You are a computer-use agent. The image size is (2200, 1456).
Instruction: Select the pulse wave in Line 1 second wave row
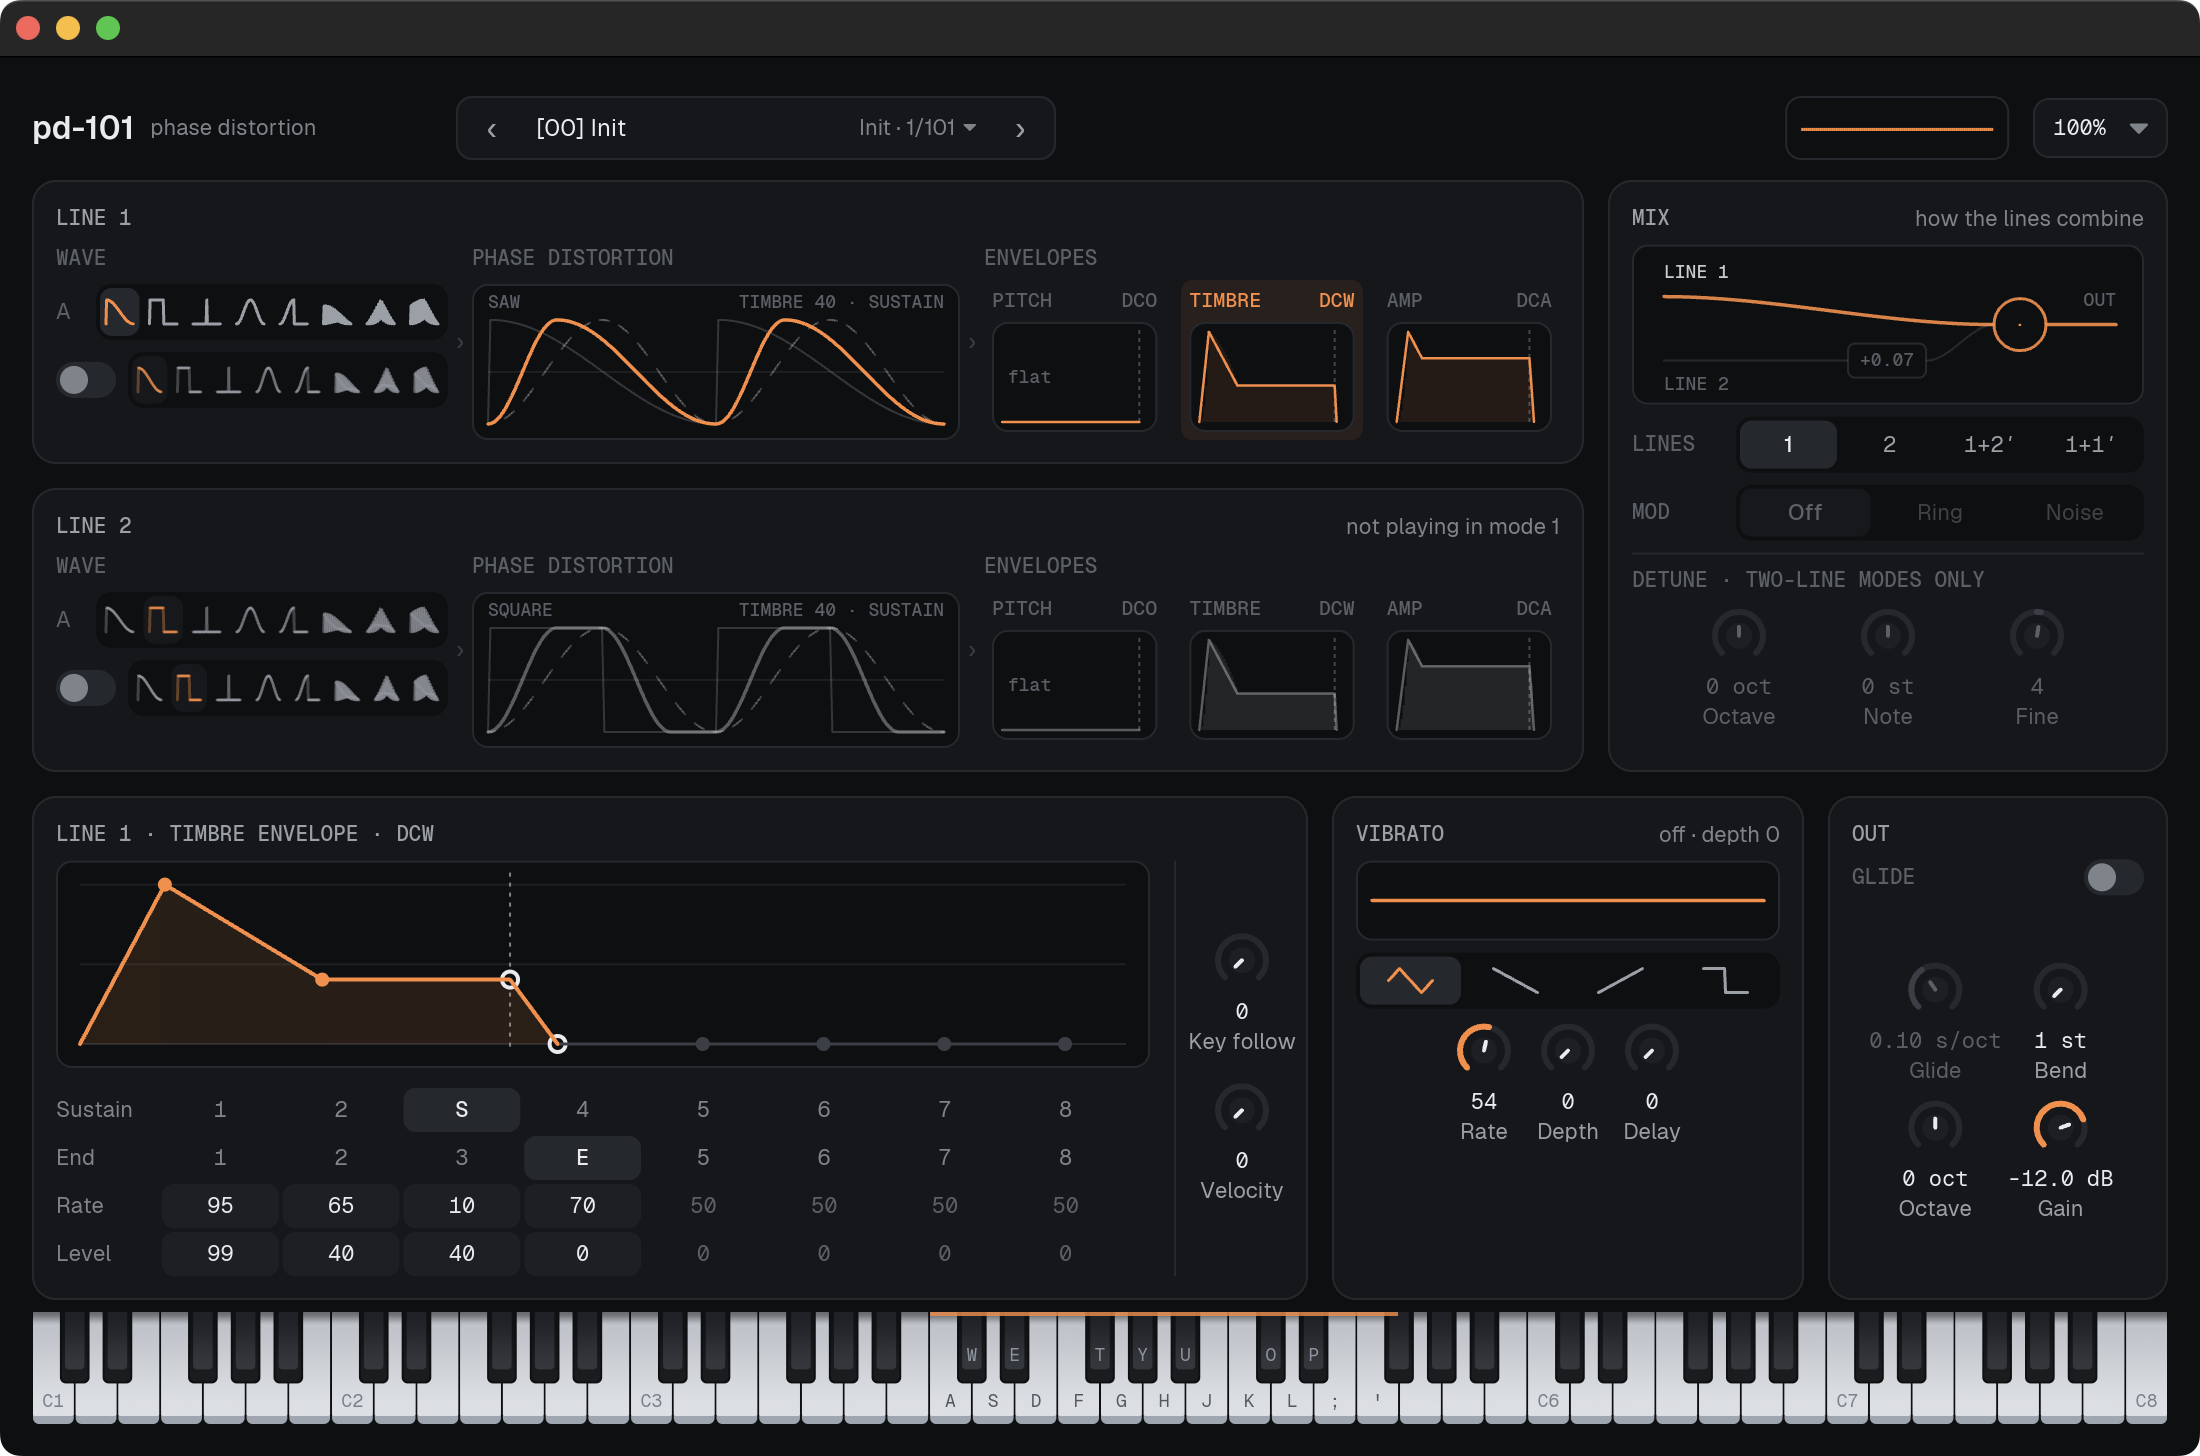point(229,380)
